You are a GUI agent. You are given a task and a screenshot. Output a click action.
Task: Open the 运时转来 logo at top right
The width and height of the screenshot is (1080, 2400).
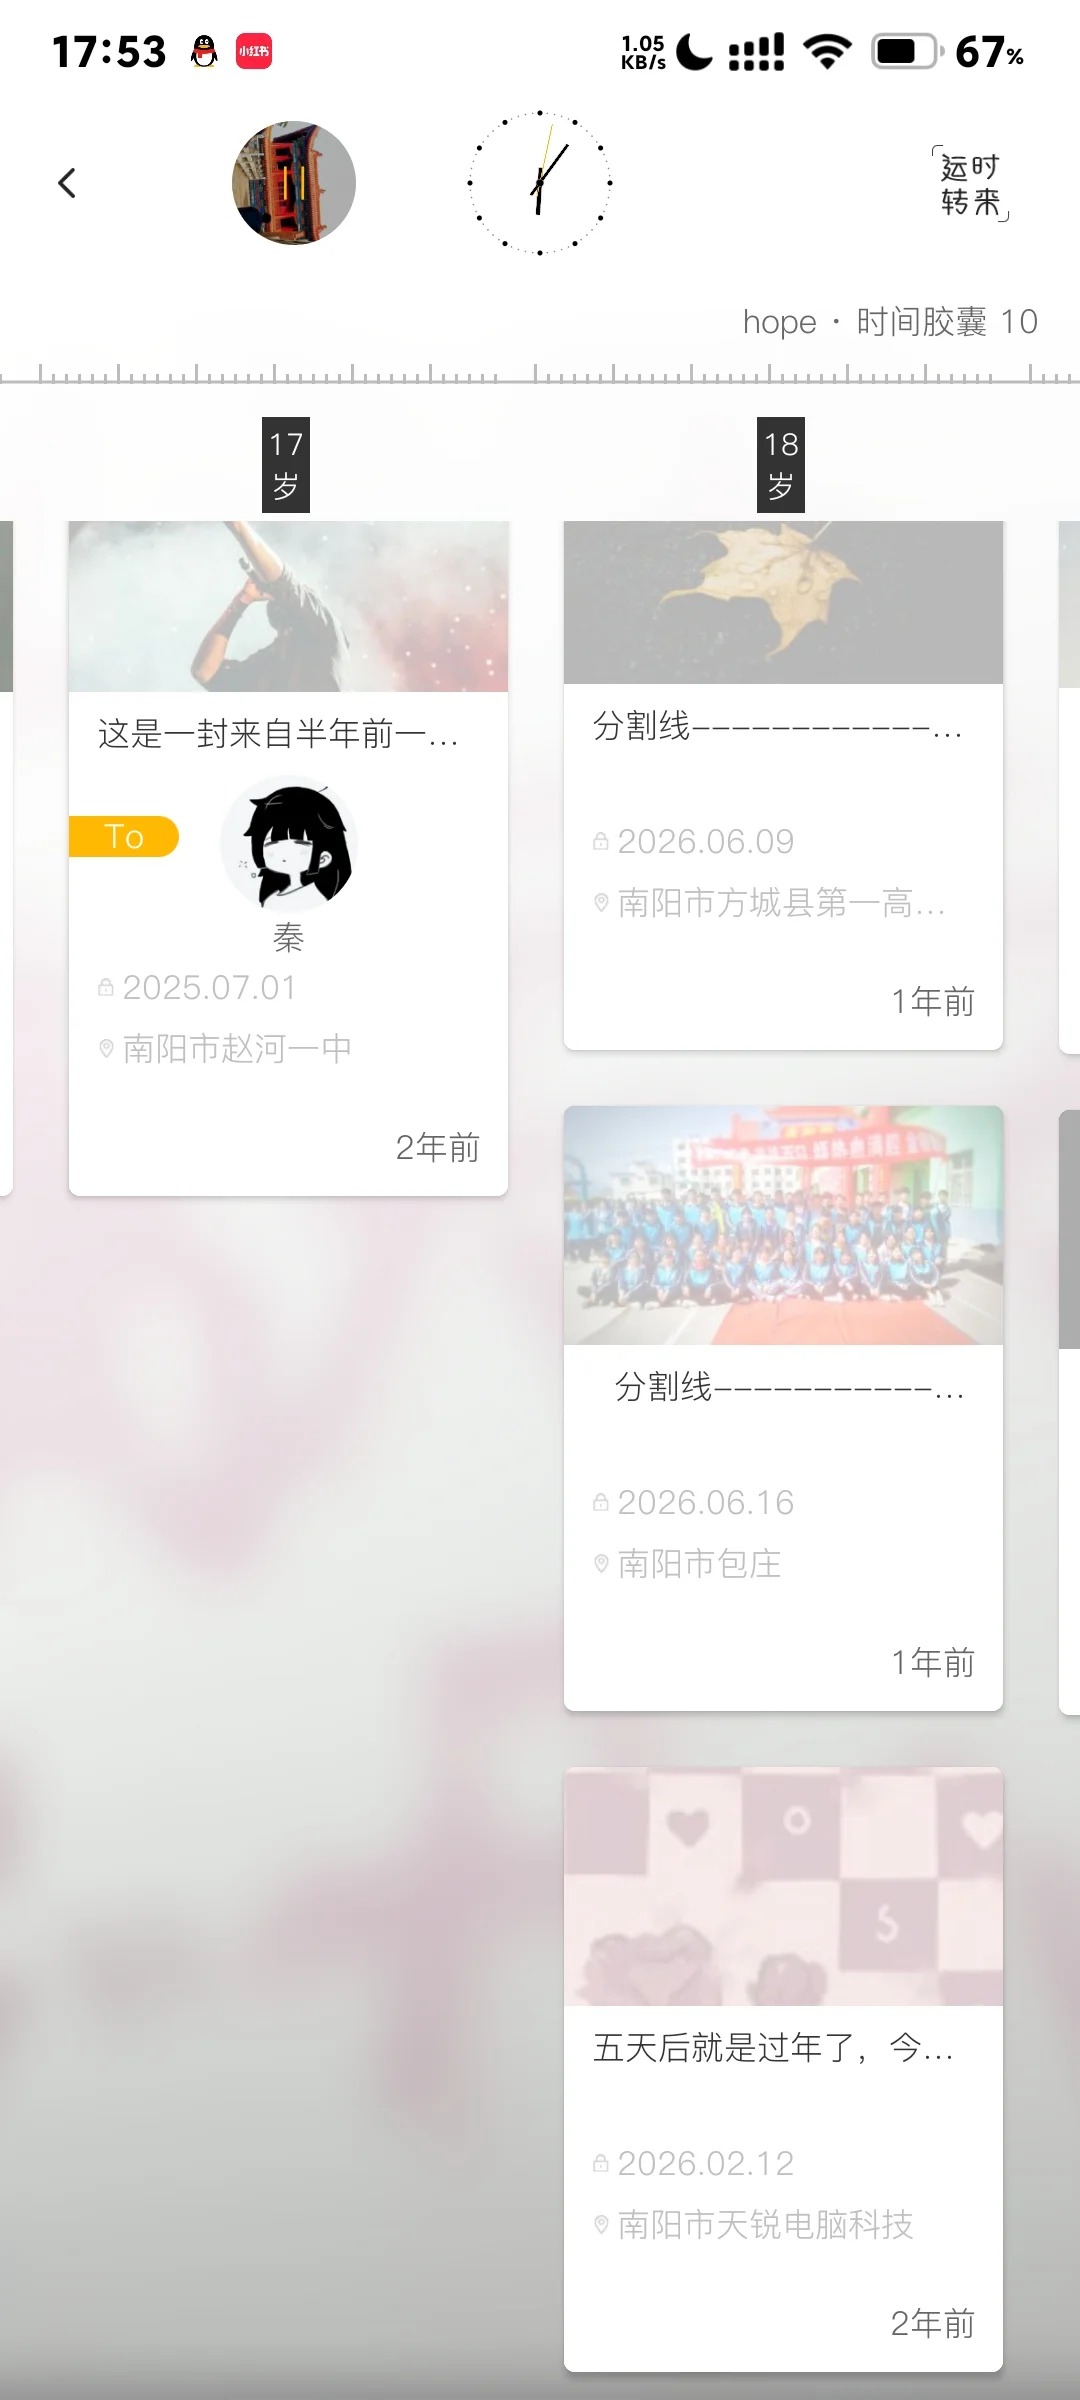coord(970,184)
